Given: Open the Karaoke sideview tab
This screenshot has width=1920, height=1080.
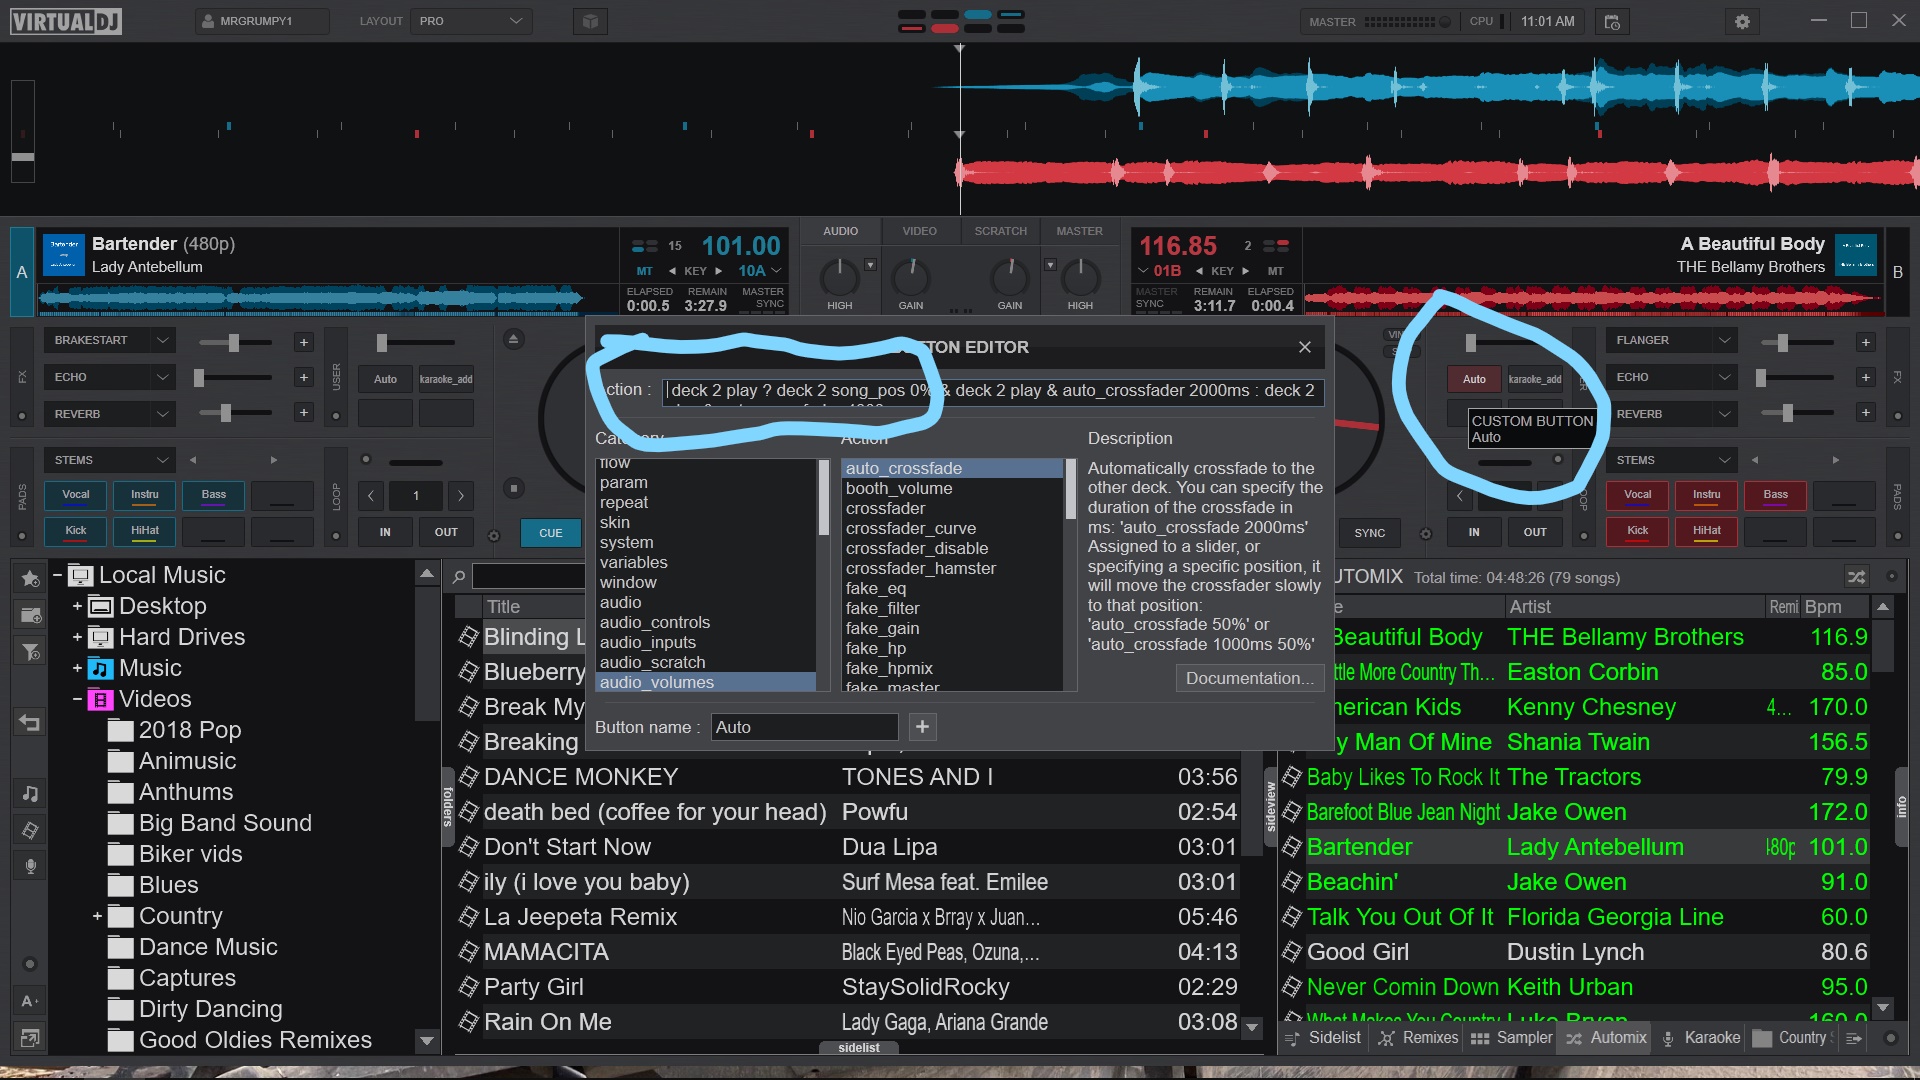Looking at the screenshot, I should click(x=1701, y=1038).
